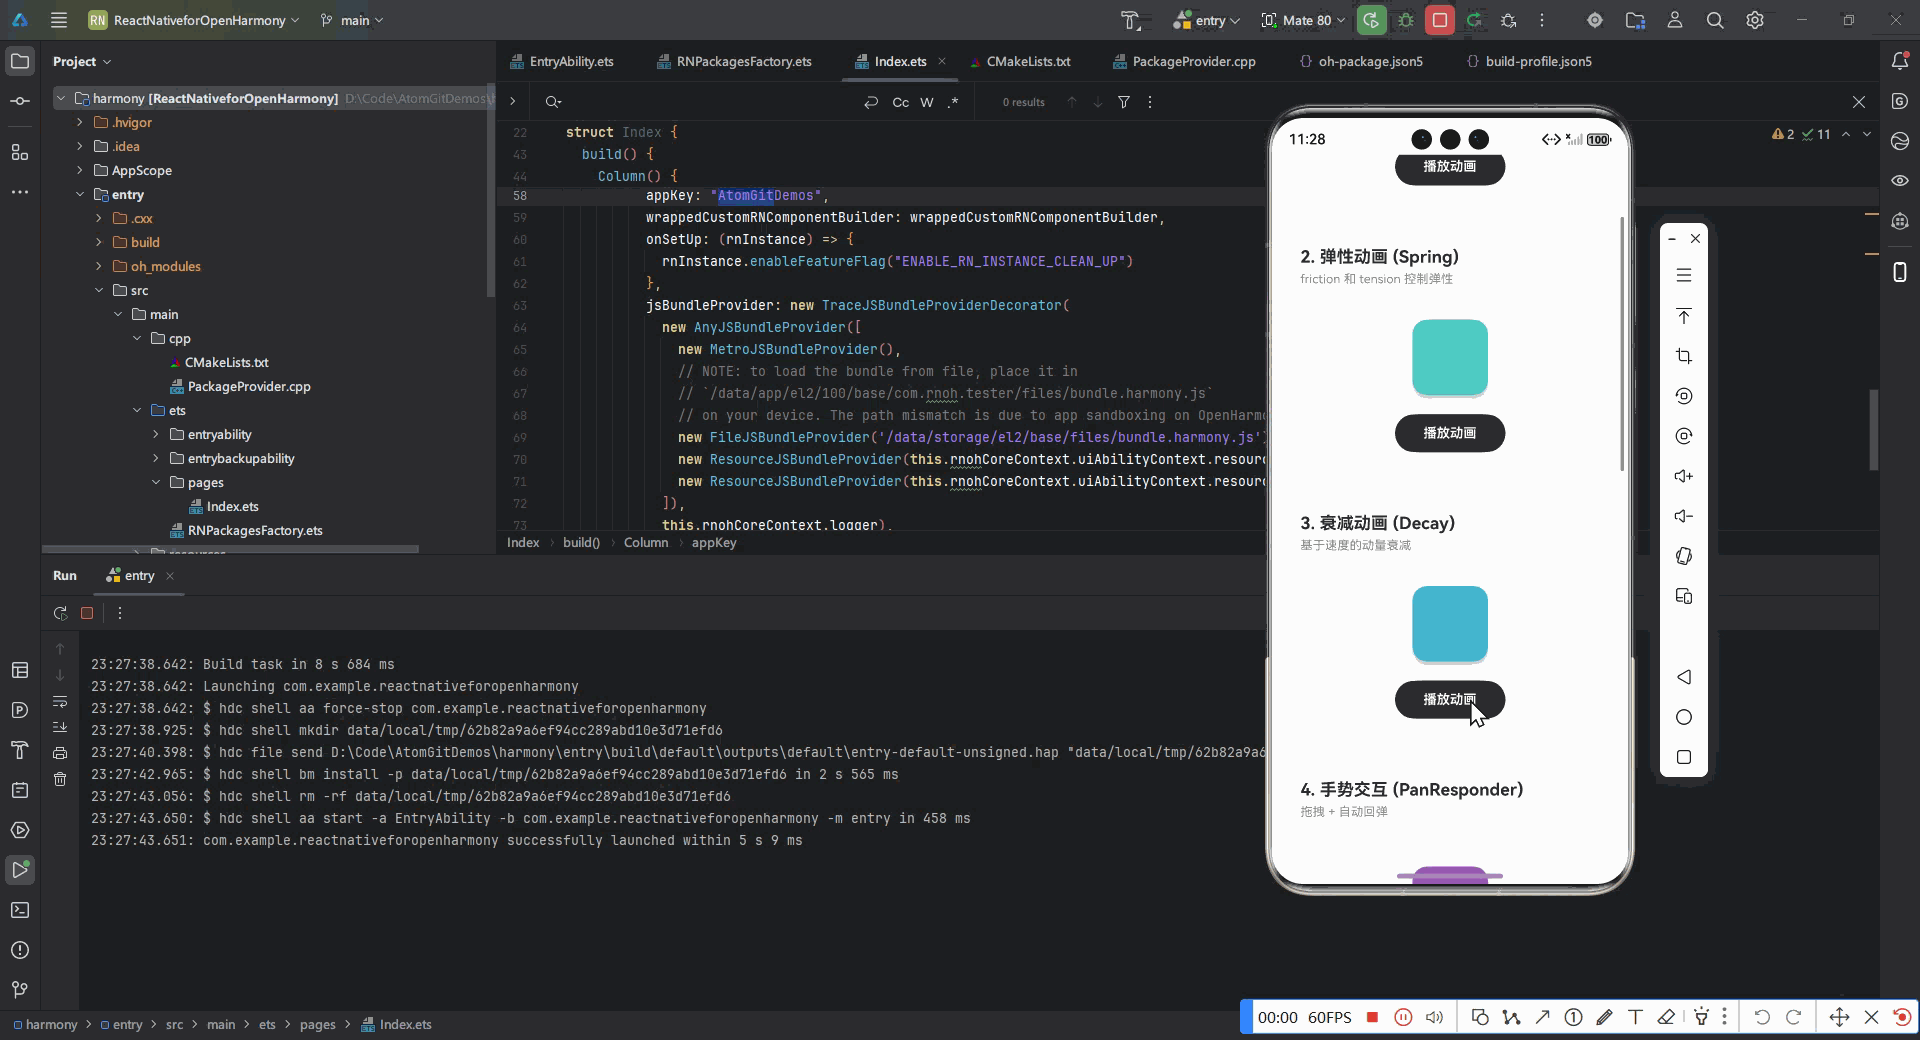Open the Notifications bell

tap(1900, 61)
